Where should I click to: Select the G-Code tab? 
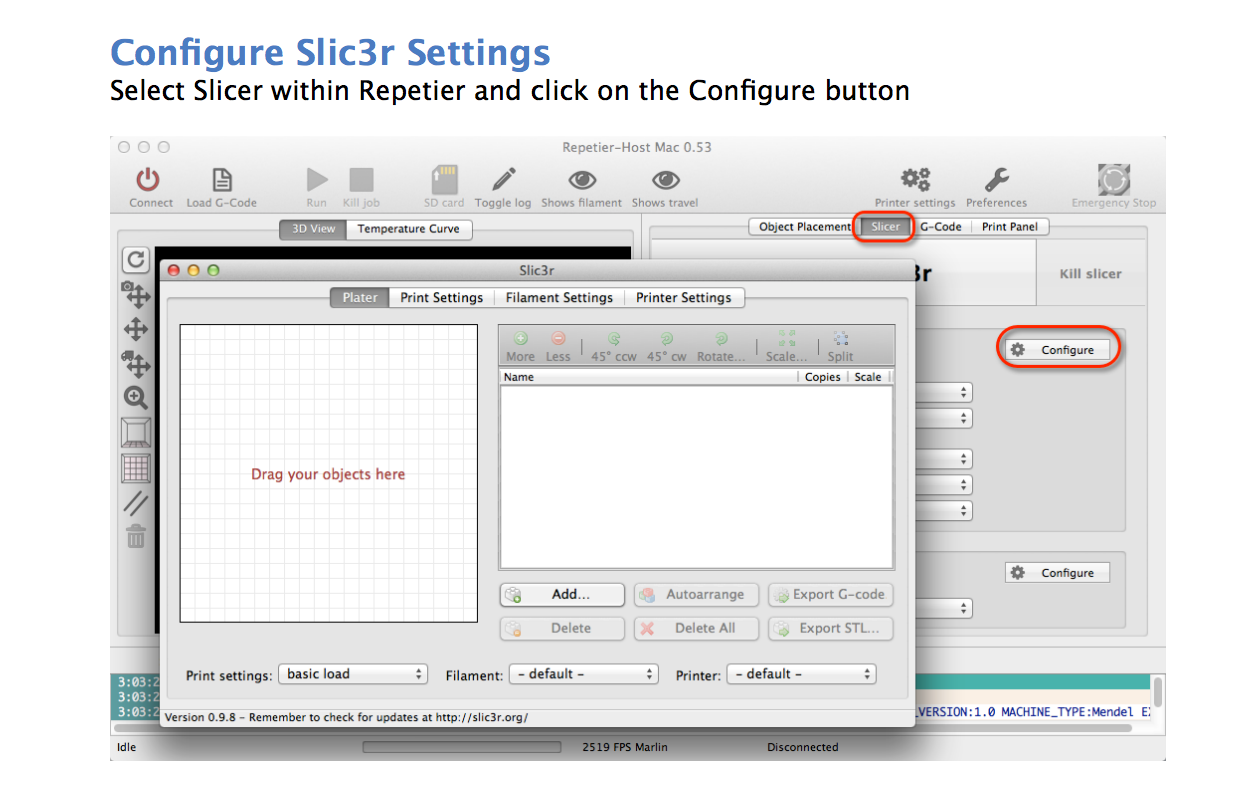[941, 226]
